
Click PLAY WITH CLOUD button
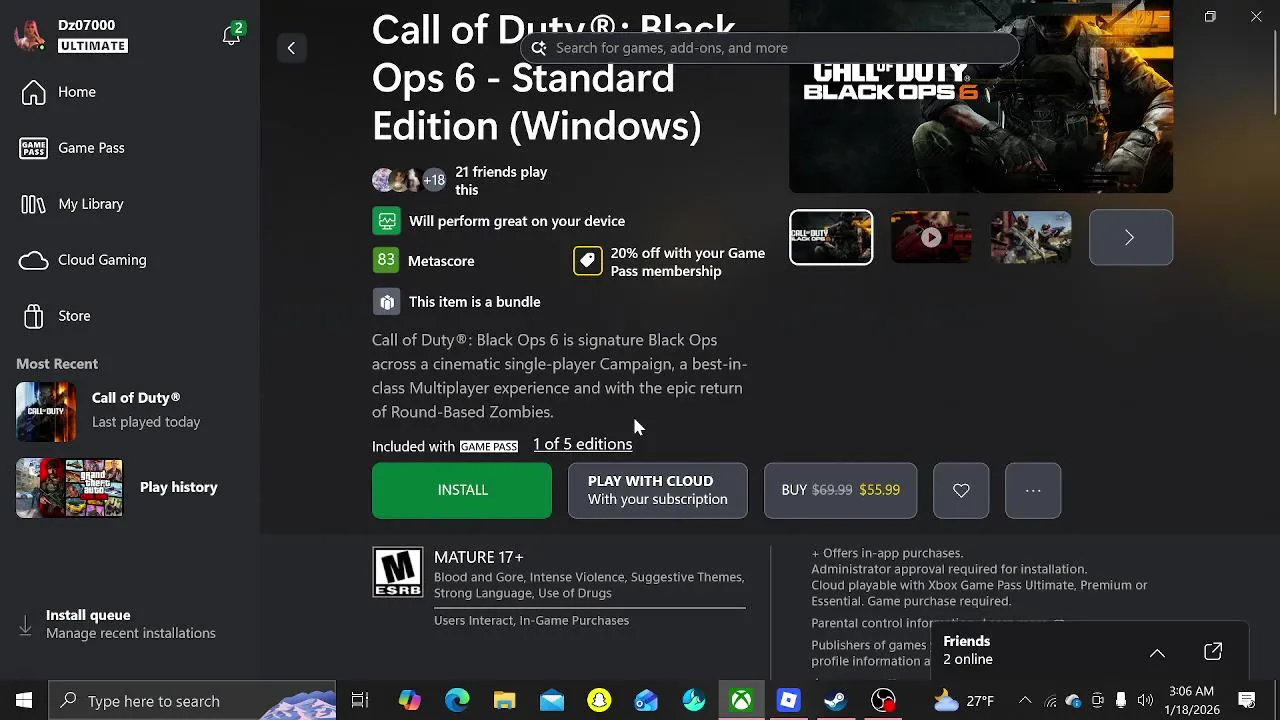pyautogui.click(x=657, y=490)
